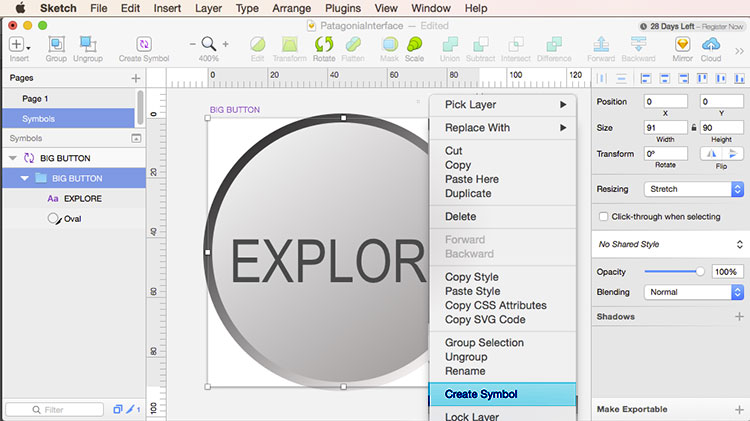Image resolution: width=750 pixels, height=421 pixels.
Task: Click the magnifier zoom icon
Action: 209,44
